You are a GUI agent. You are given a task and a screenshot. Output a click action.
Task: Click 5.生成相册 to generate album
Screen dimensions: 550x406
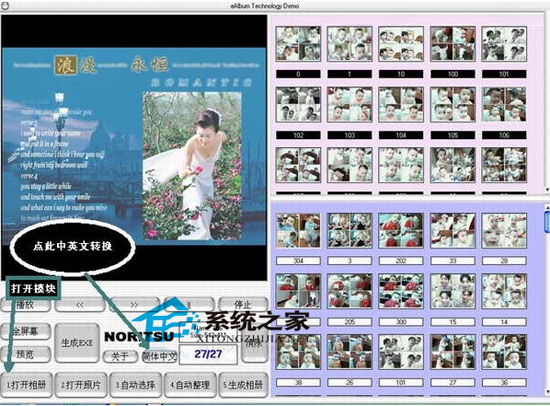coord(243,385)
